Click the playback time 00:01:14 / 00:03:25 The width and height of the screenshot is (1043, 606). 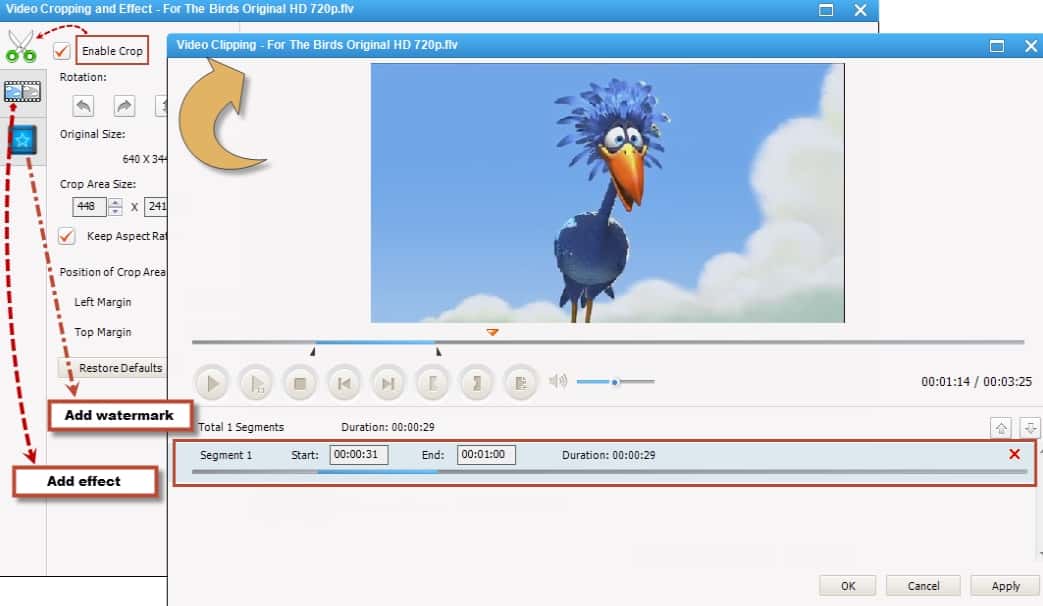tap(976, 382)
